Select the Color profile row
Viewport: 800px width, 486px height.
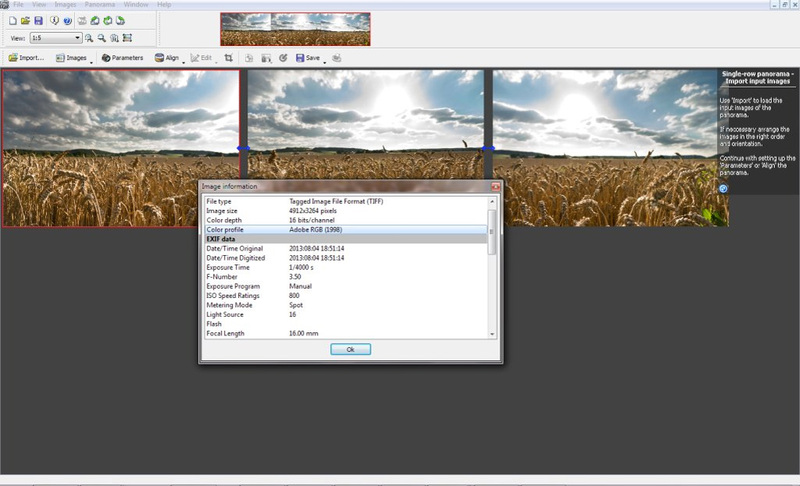[343, 229]
